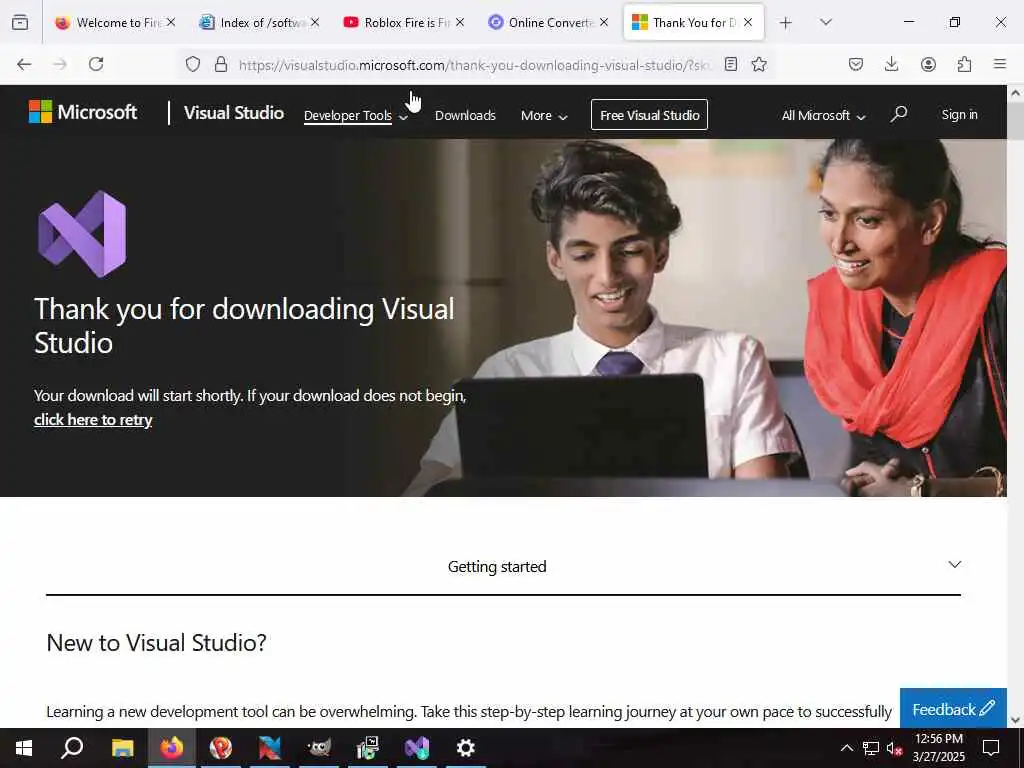Close the Welcome to Firefox tab

(170, 22)
